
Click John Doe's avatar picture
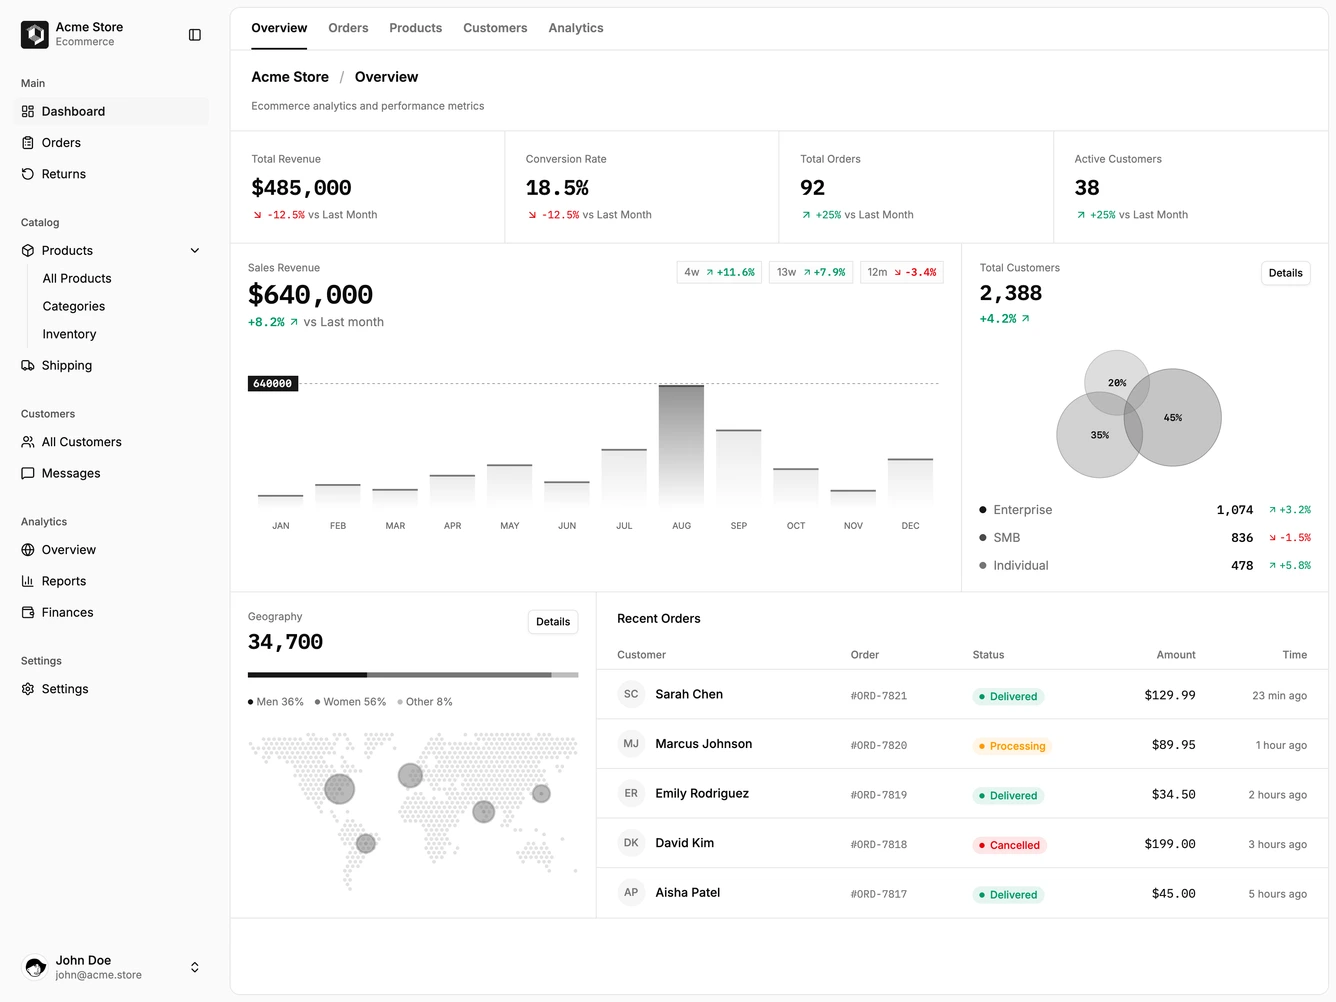[x=35, y=967]
